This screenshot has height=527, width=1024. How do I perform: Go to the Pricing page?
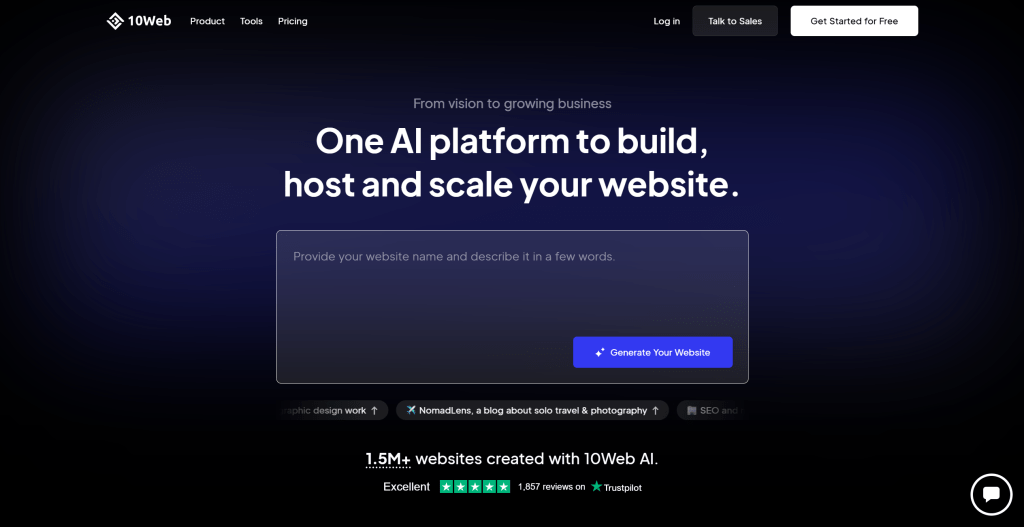pyautogui.click(x=293, y=21)
